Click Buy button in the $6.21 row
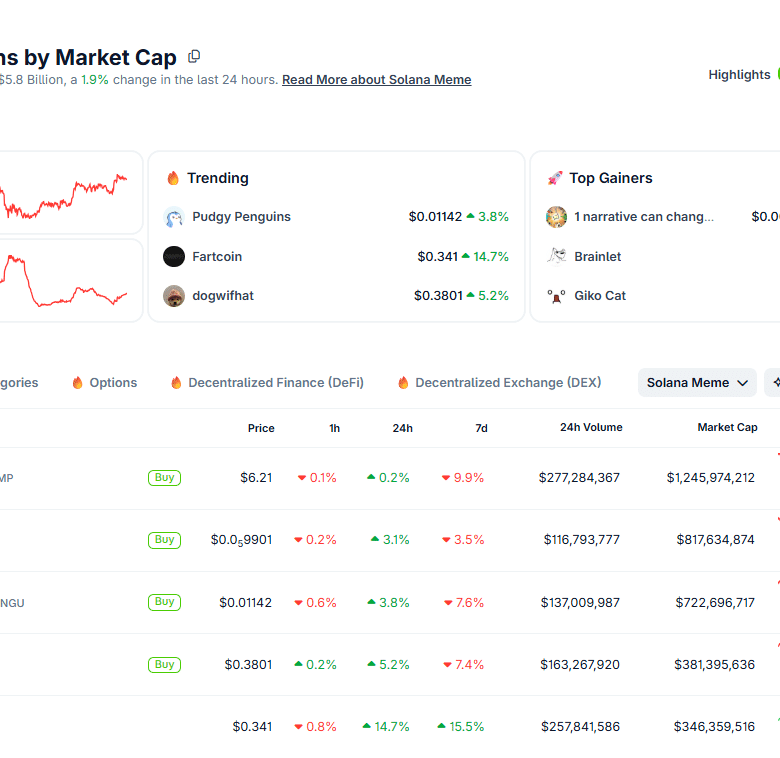The height and width of the screenshot is (758, 780). coord(165,478)
